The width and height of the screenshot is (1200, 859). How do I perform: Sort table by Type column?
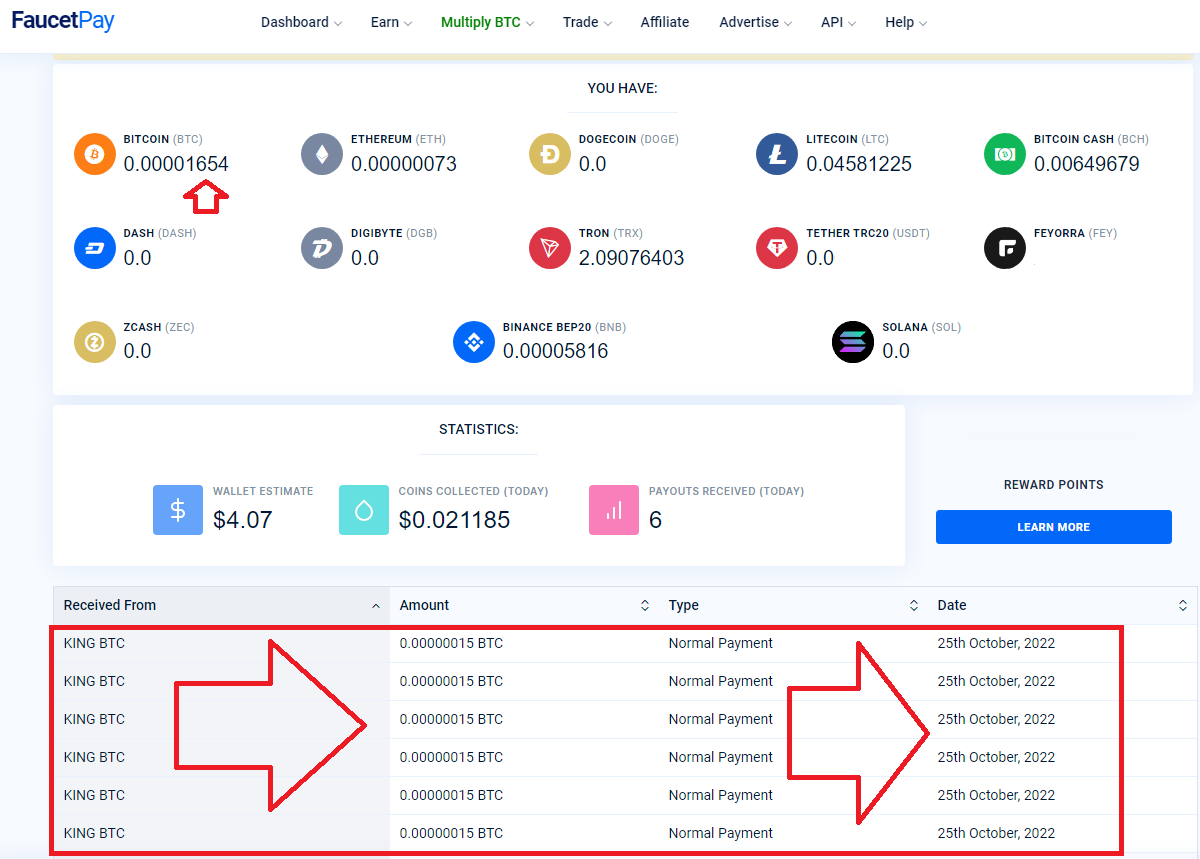[793, 605]
